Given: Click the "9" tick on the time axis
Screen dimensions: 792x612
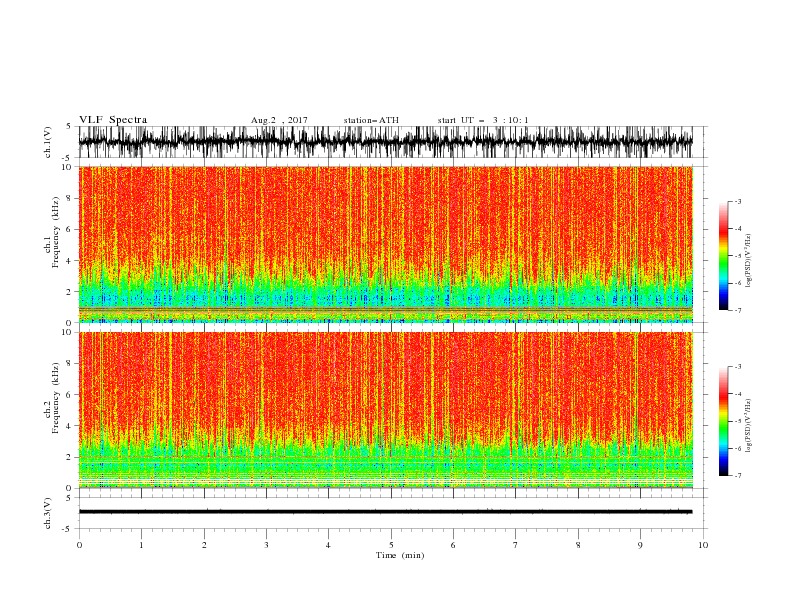Looking at the screenshot, I should [x=640, y=545].
